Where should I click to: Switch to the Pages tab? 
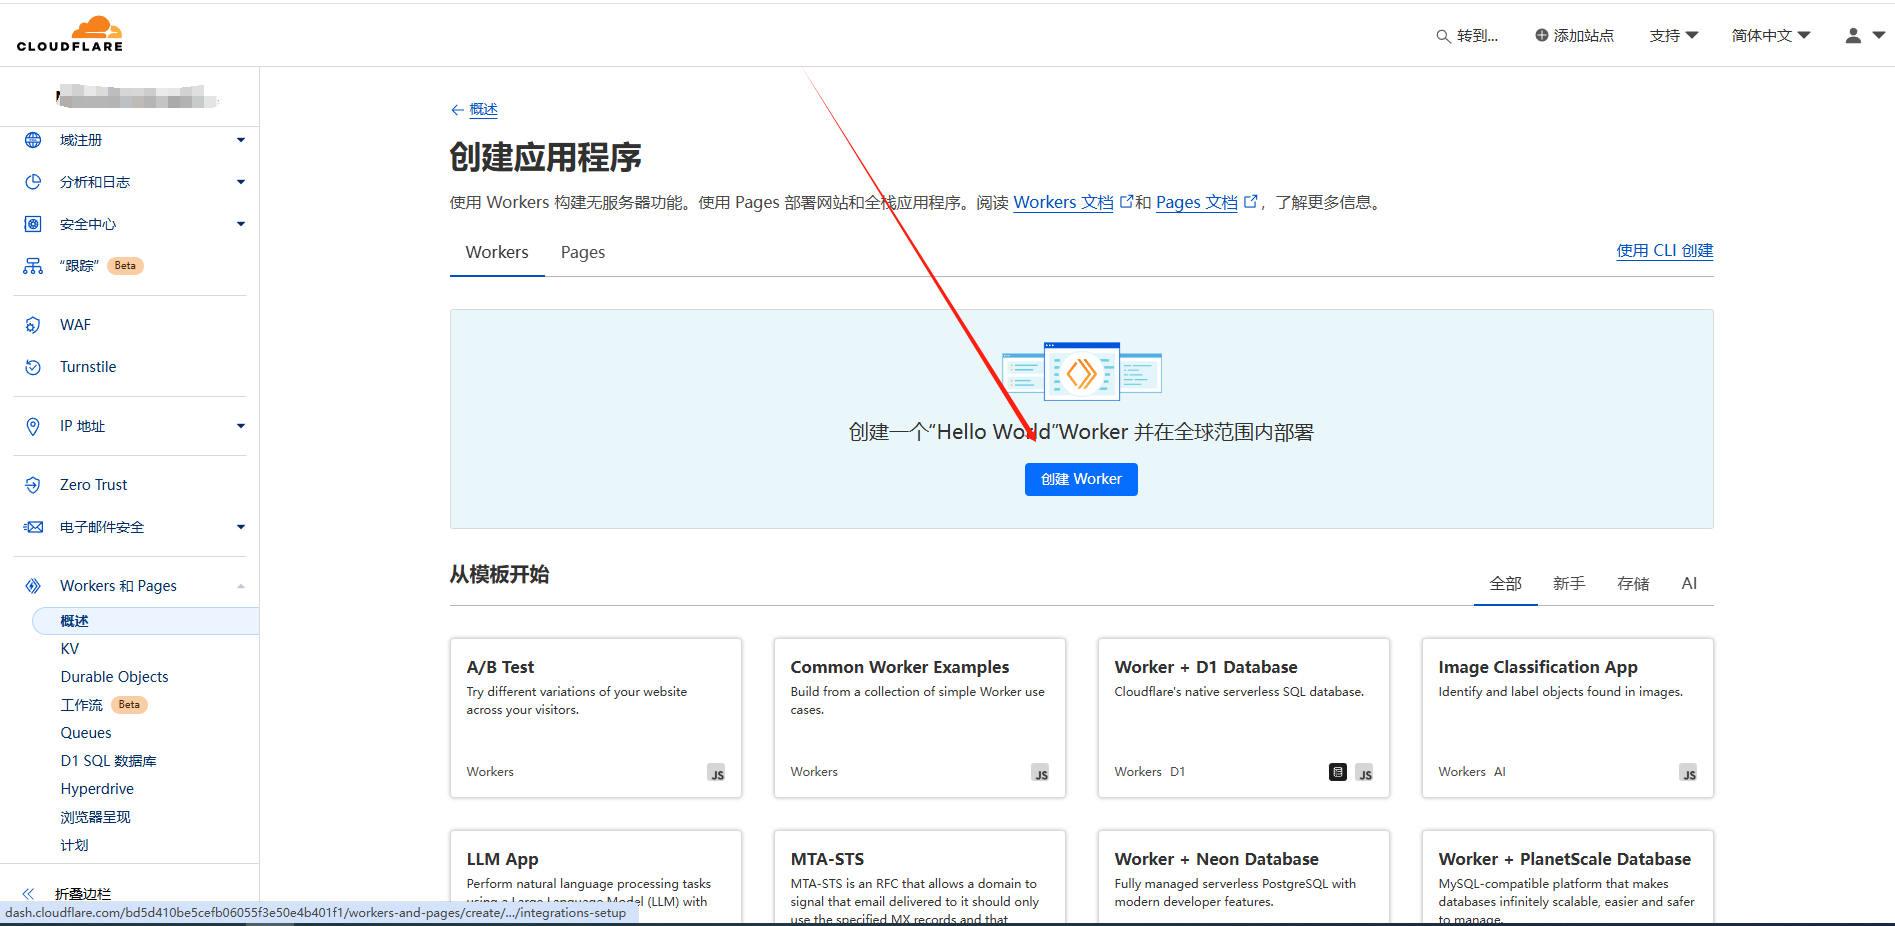[x=583, y=252]
